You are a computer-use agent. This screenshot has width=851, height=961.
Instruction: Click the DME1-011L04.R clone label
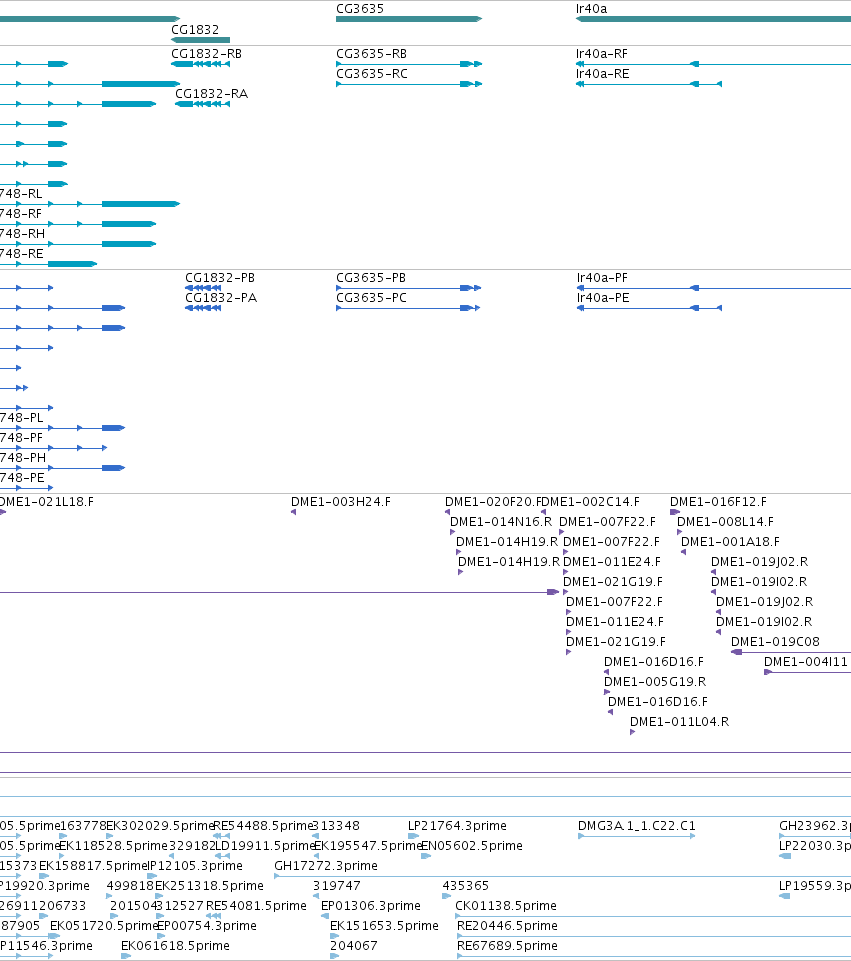(679, 721)
